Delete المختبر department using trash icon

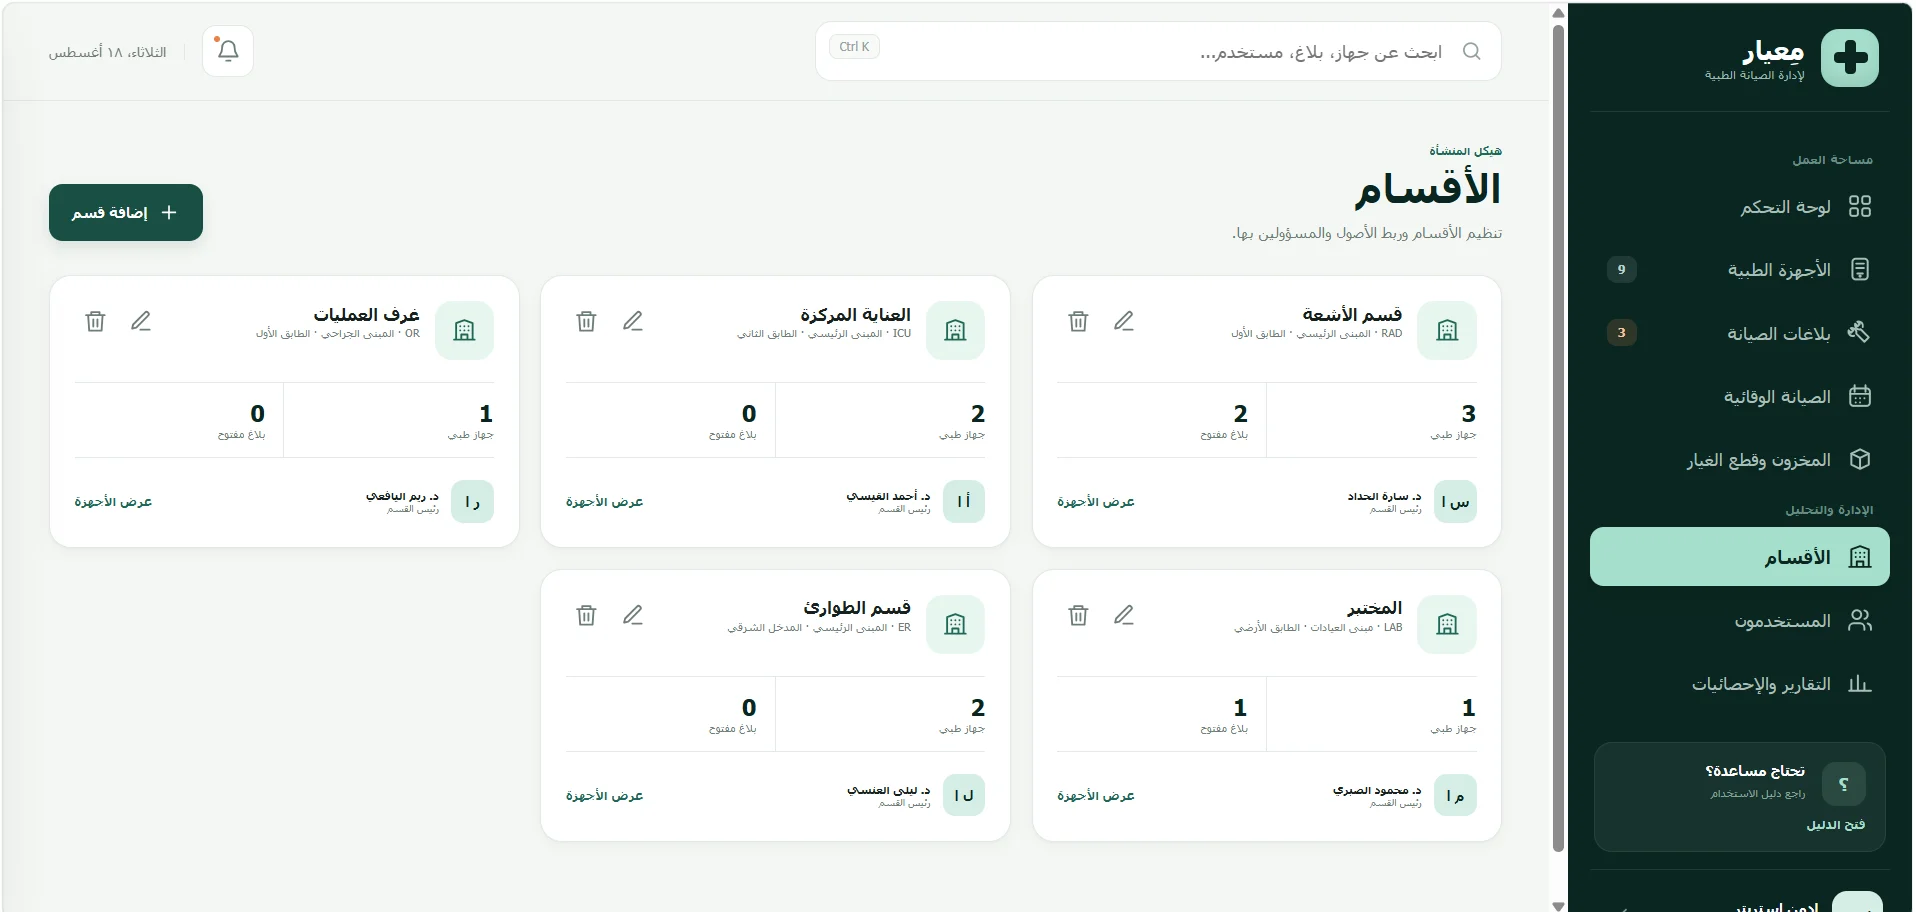click(1078, 615)
